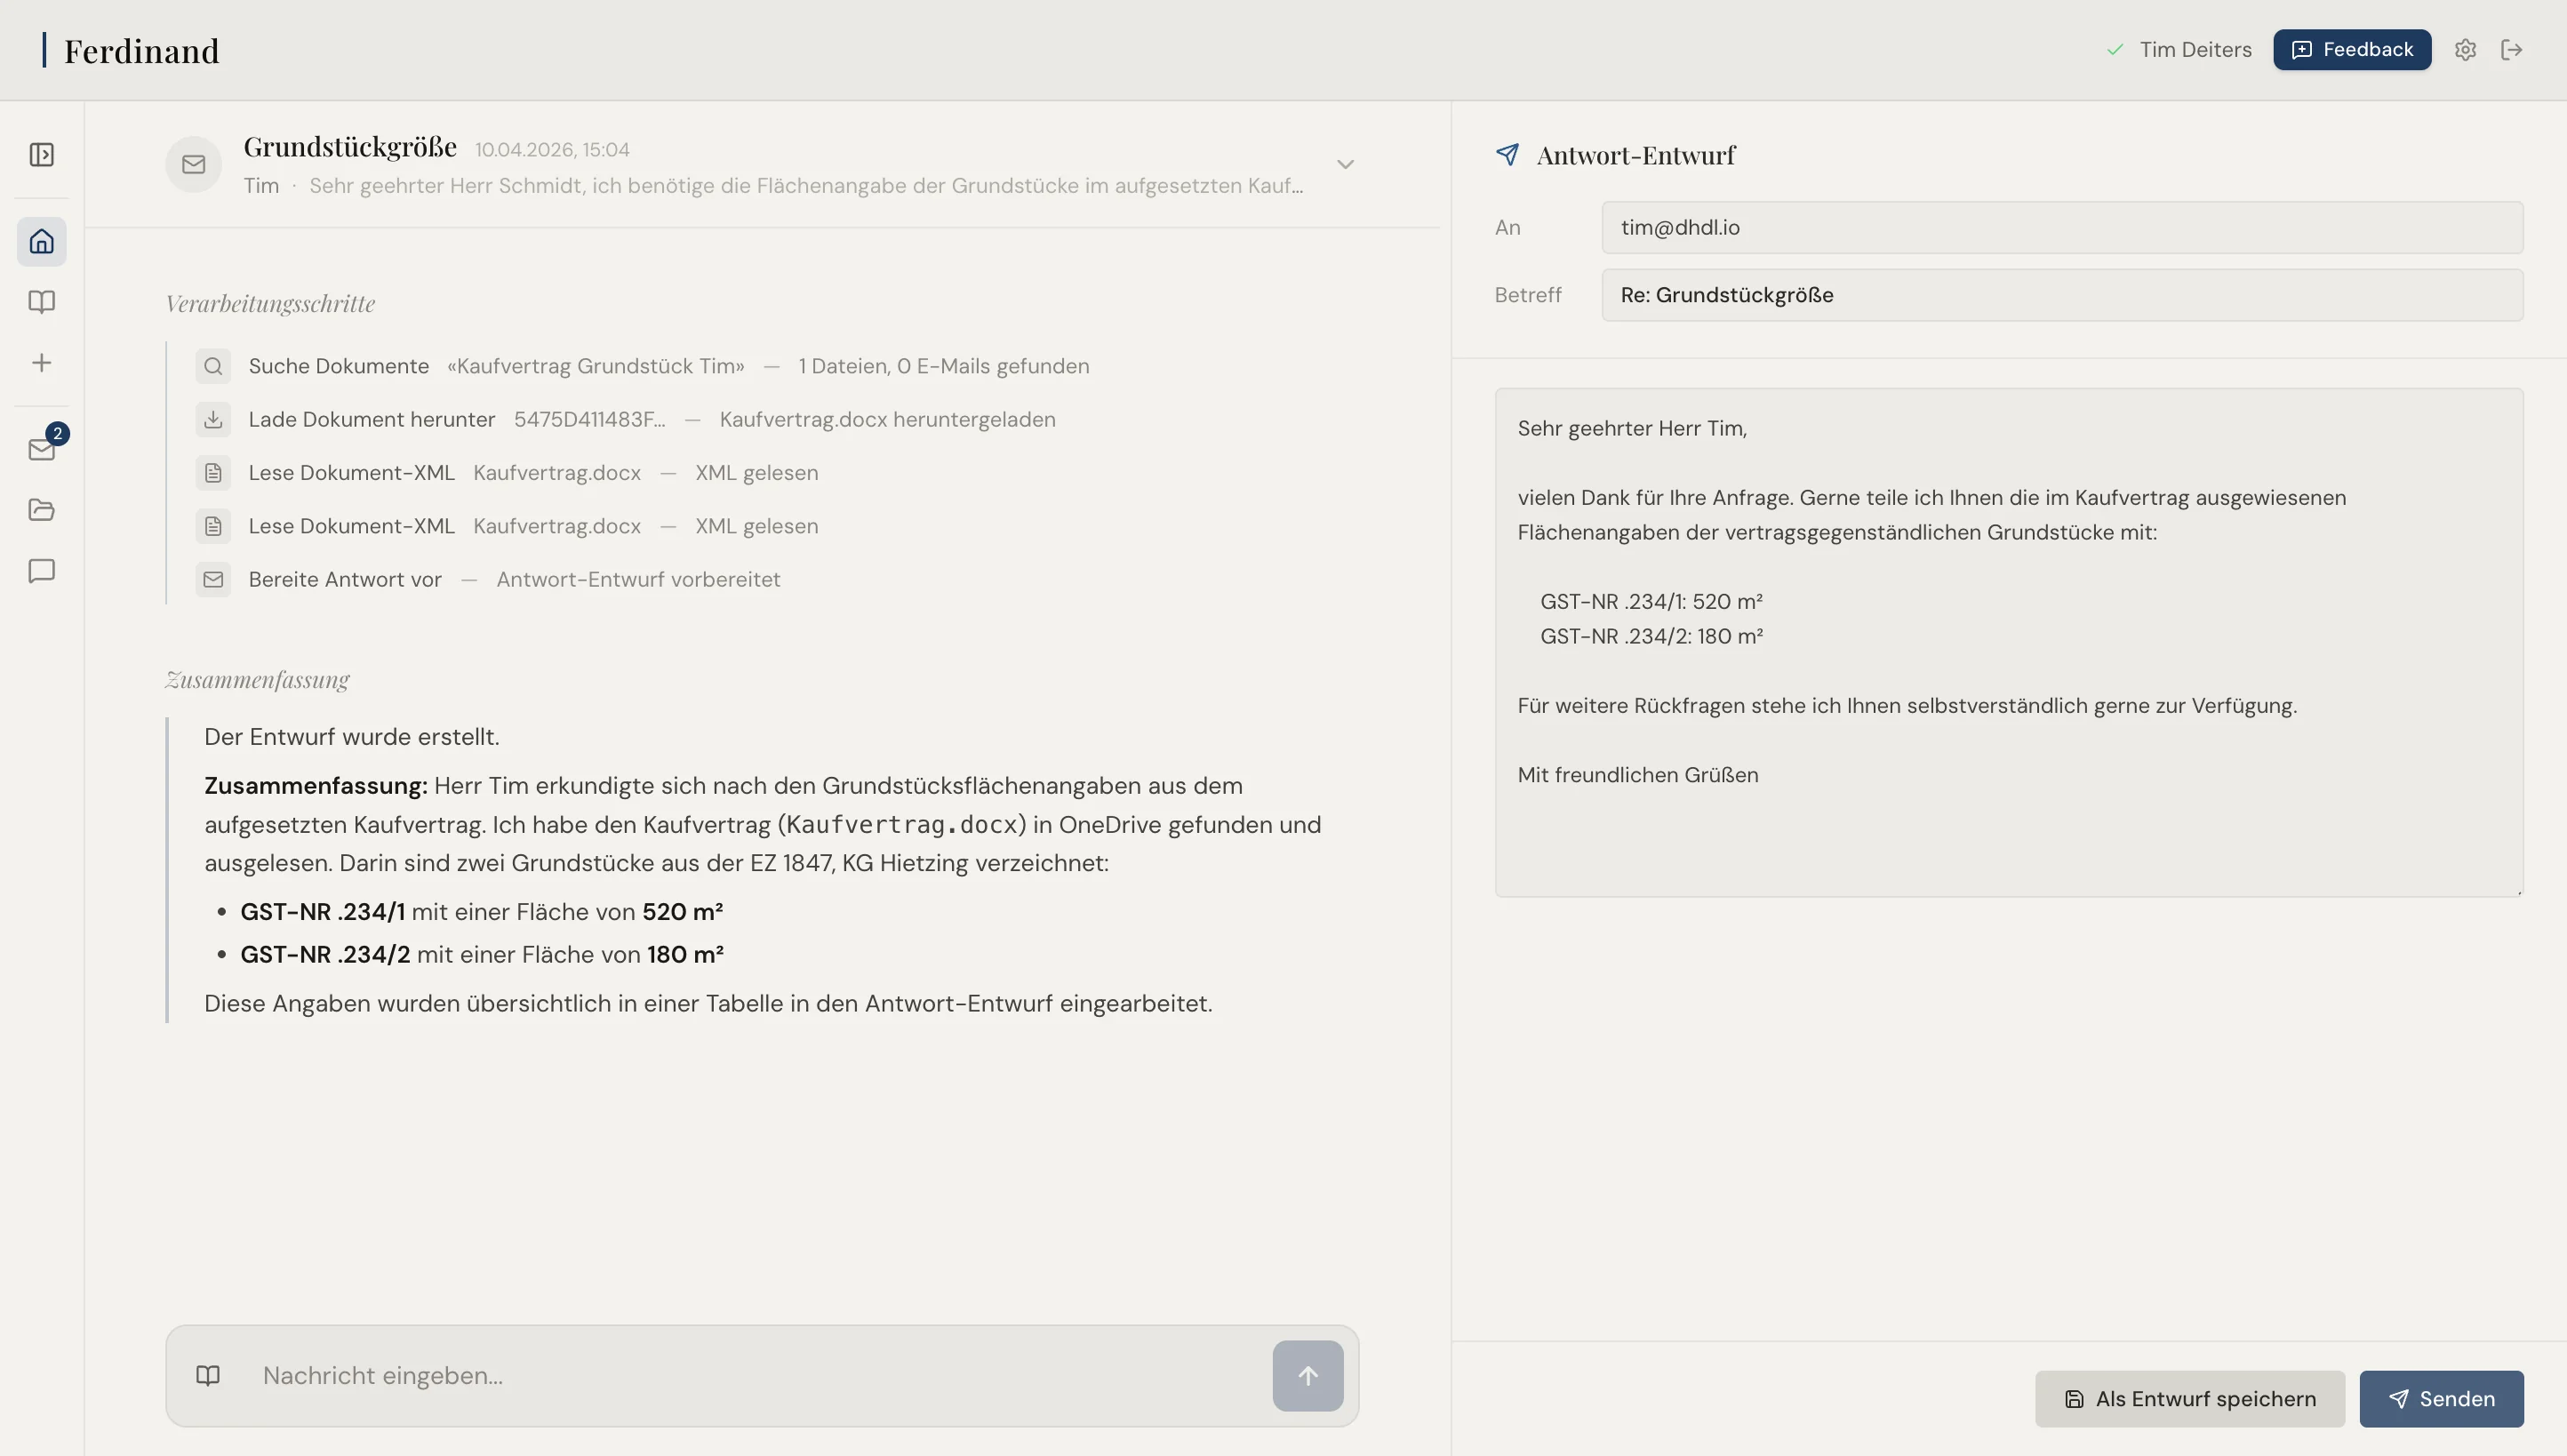The height and width of the screenshot is (1456, 2567).
Task: Save draft via Als Entwurf speichern
Action: coord(2189,1398)
